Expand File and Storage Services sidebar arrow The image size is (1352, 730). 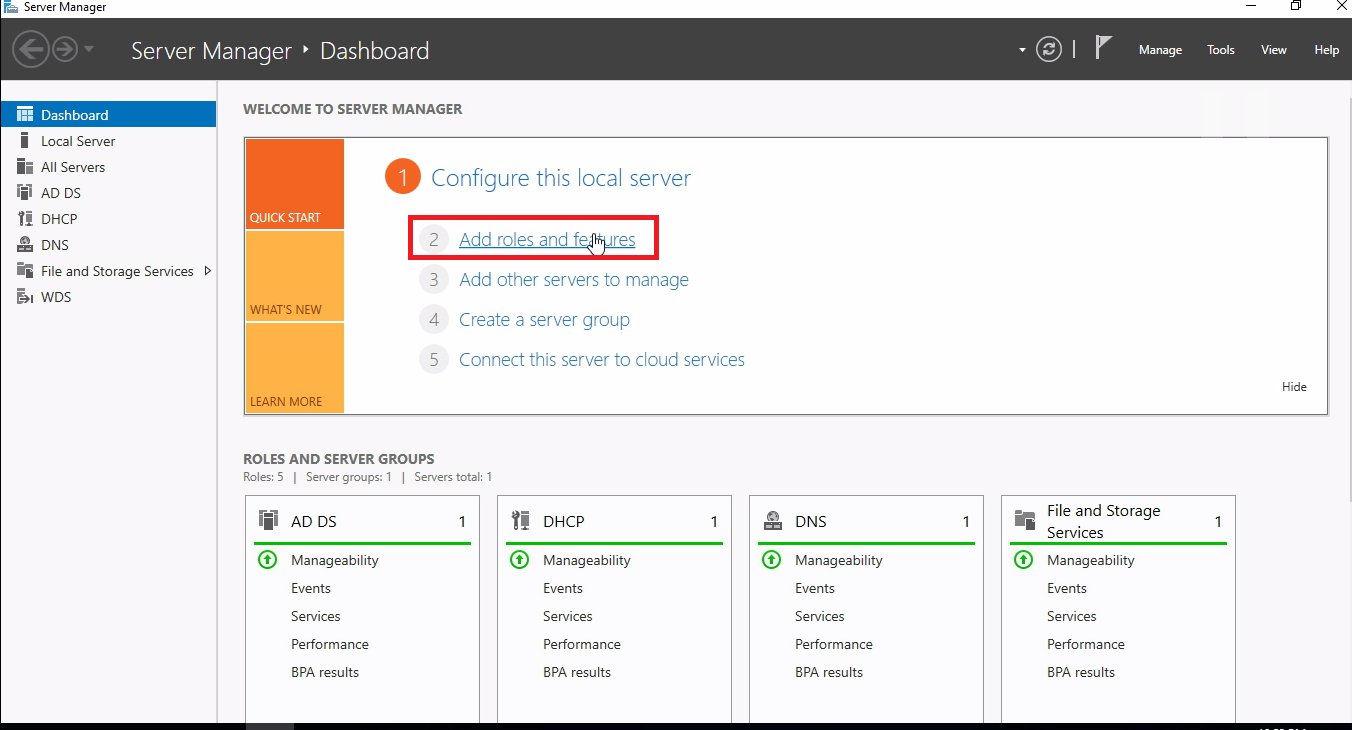point(207,271)
